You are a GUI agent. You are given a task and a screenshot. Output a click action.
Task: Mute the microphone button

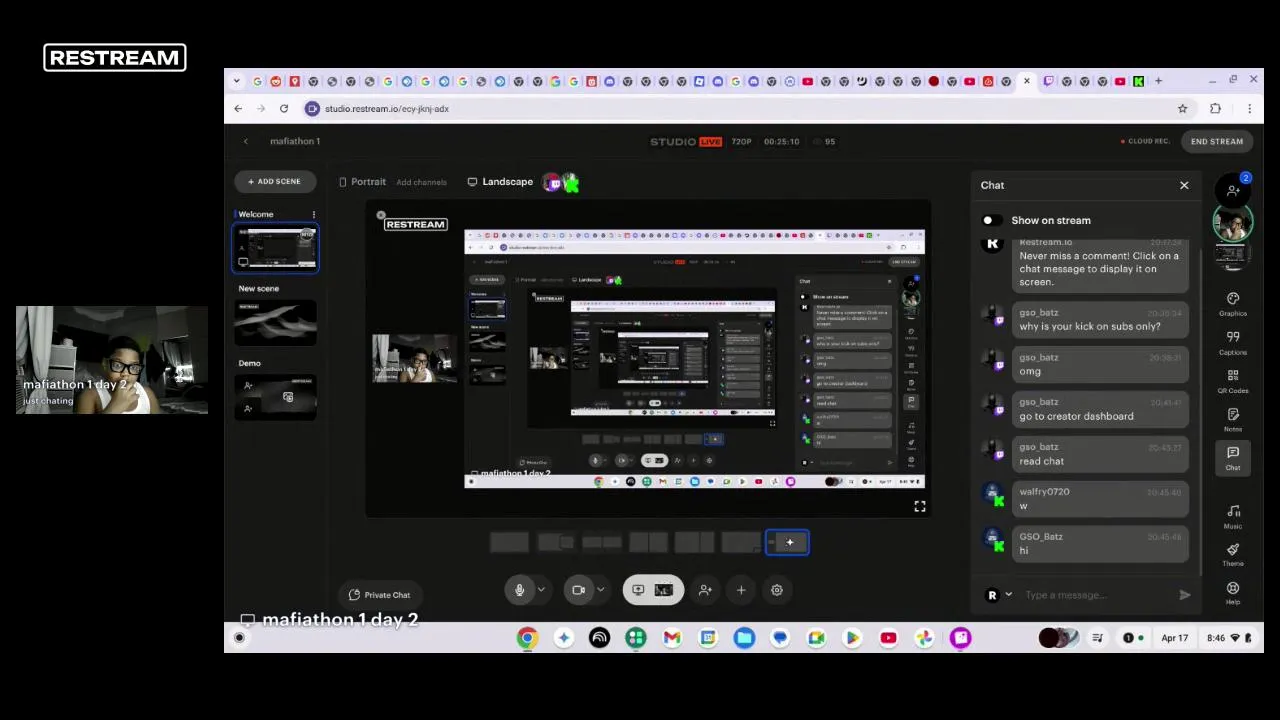519,590
